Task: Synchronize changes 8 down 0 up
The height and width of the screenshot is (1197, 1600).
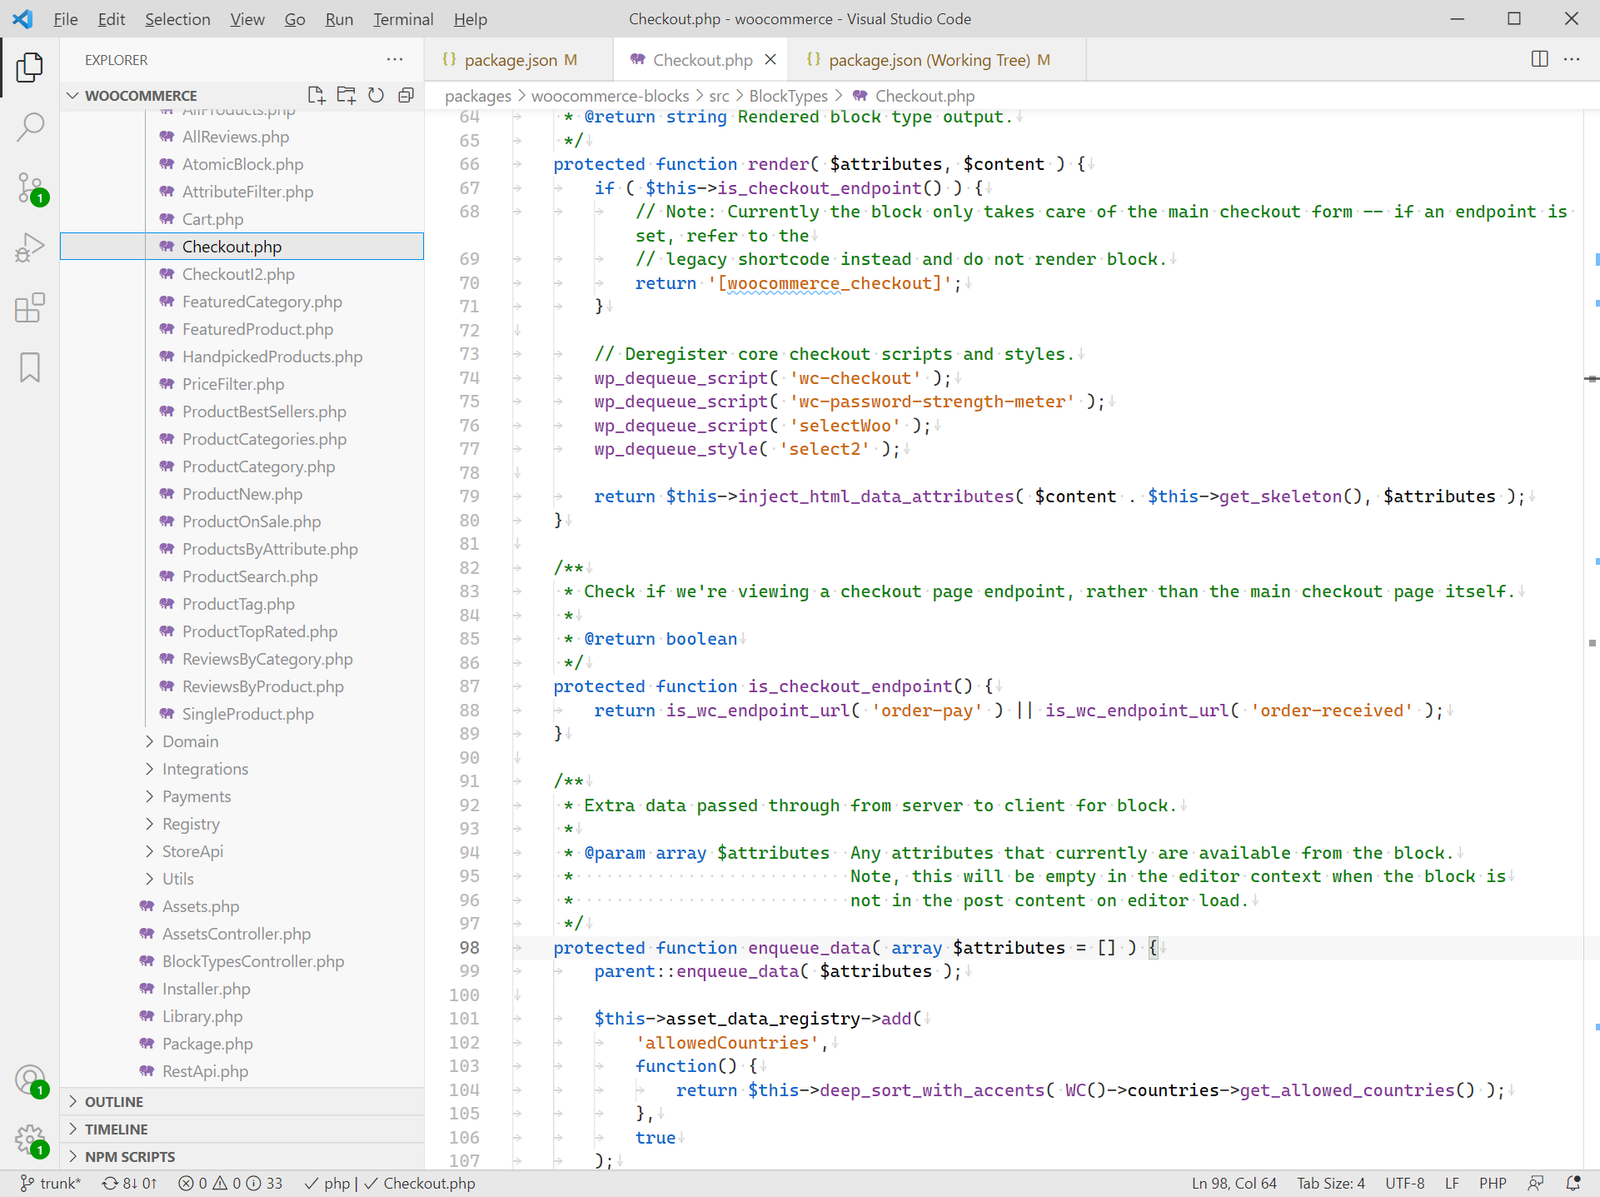Action: (129, 1183)
